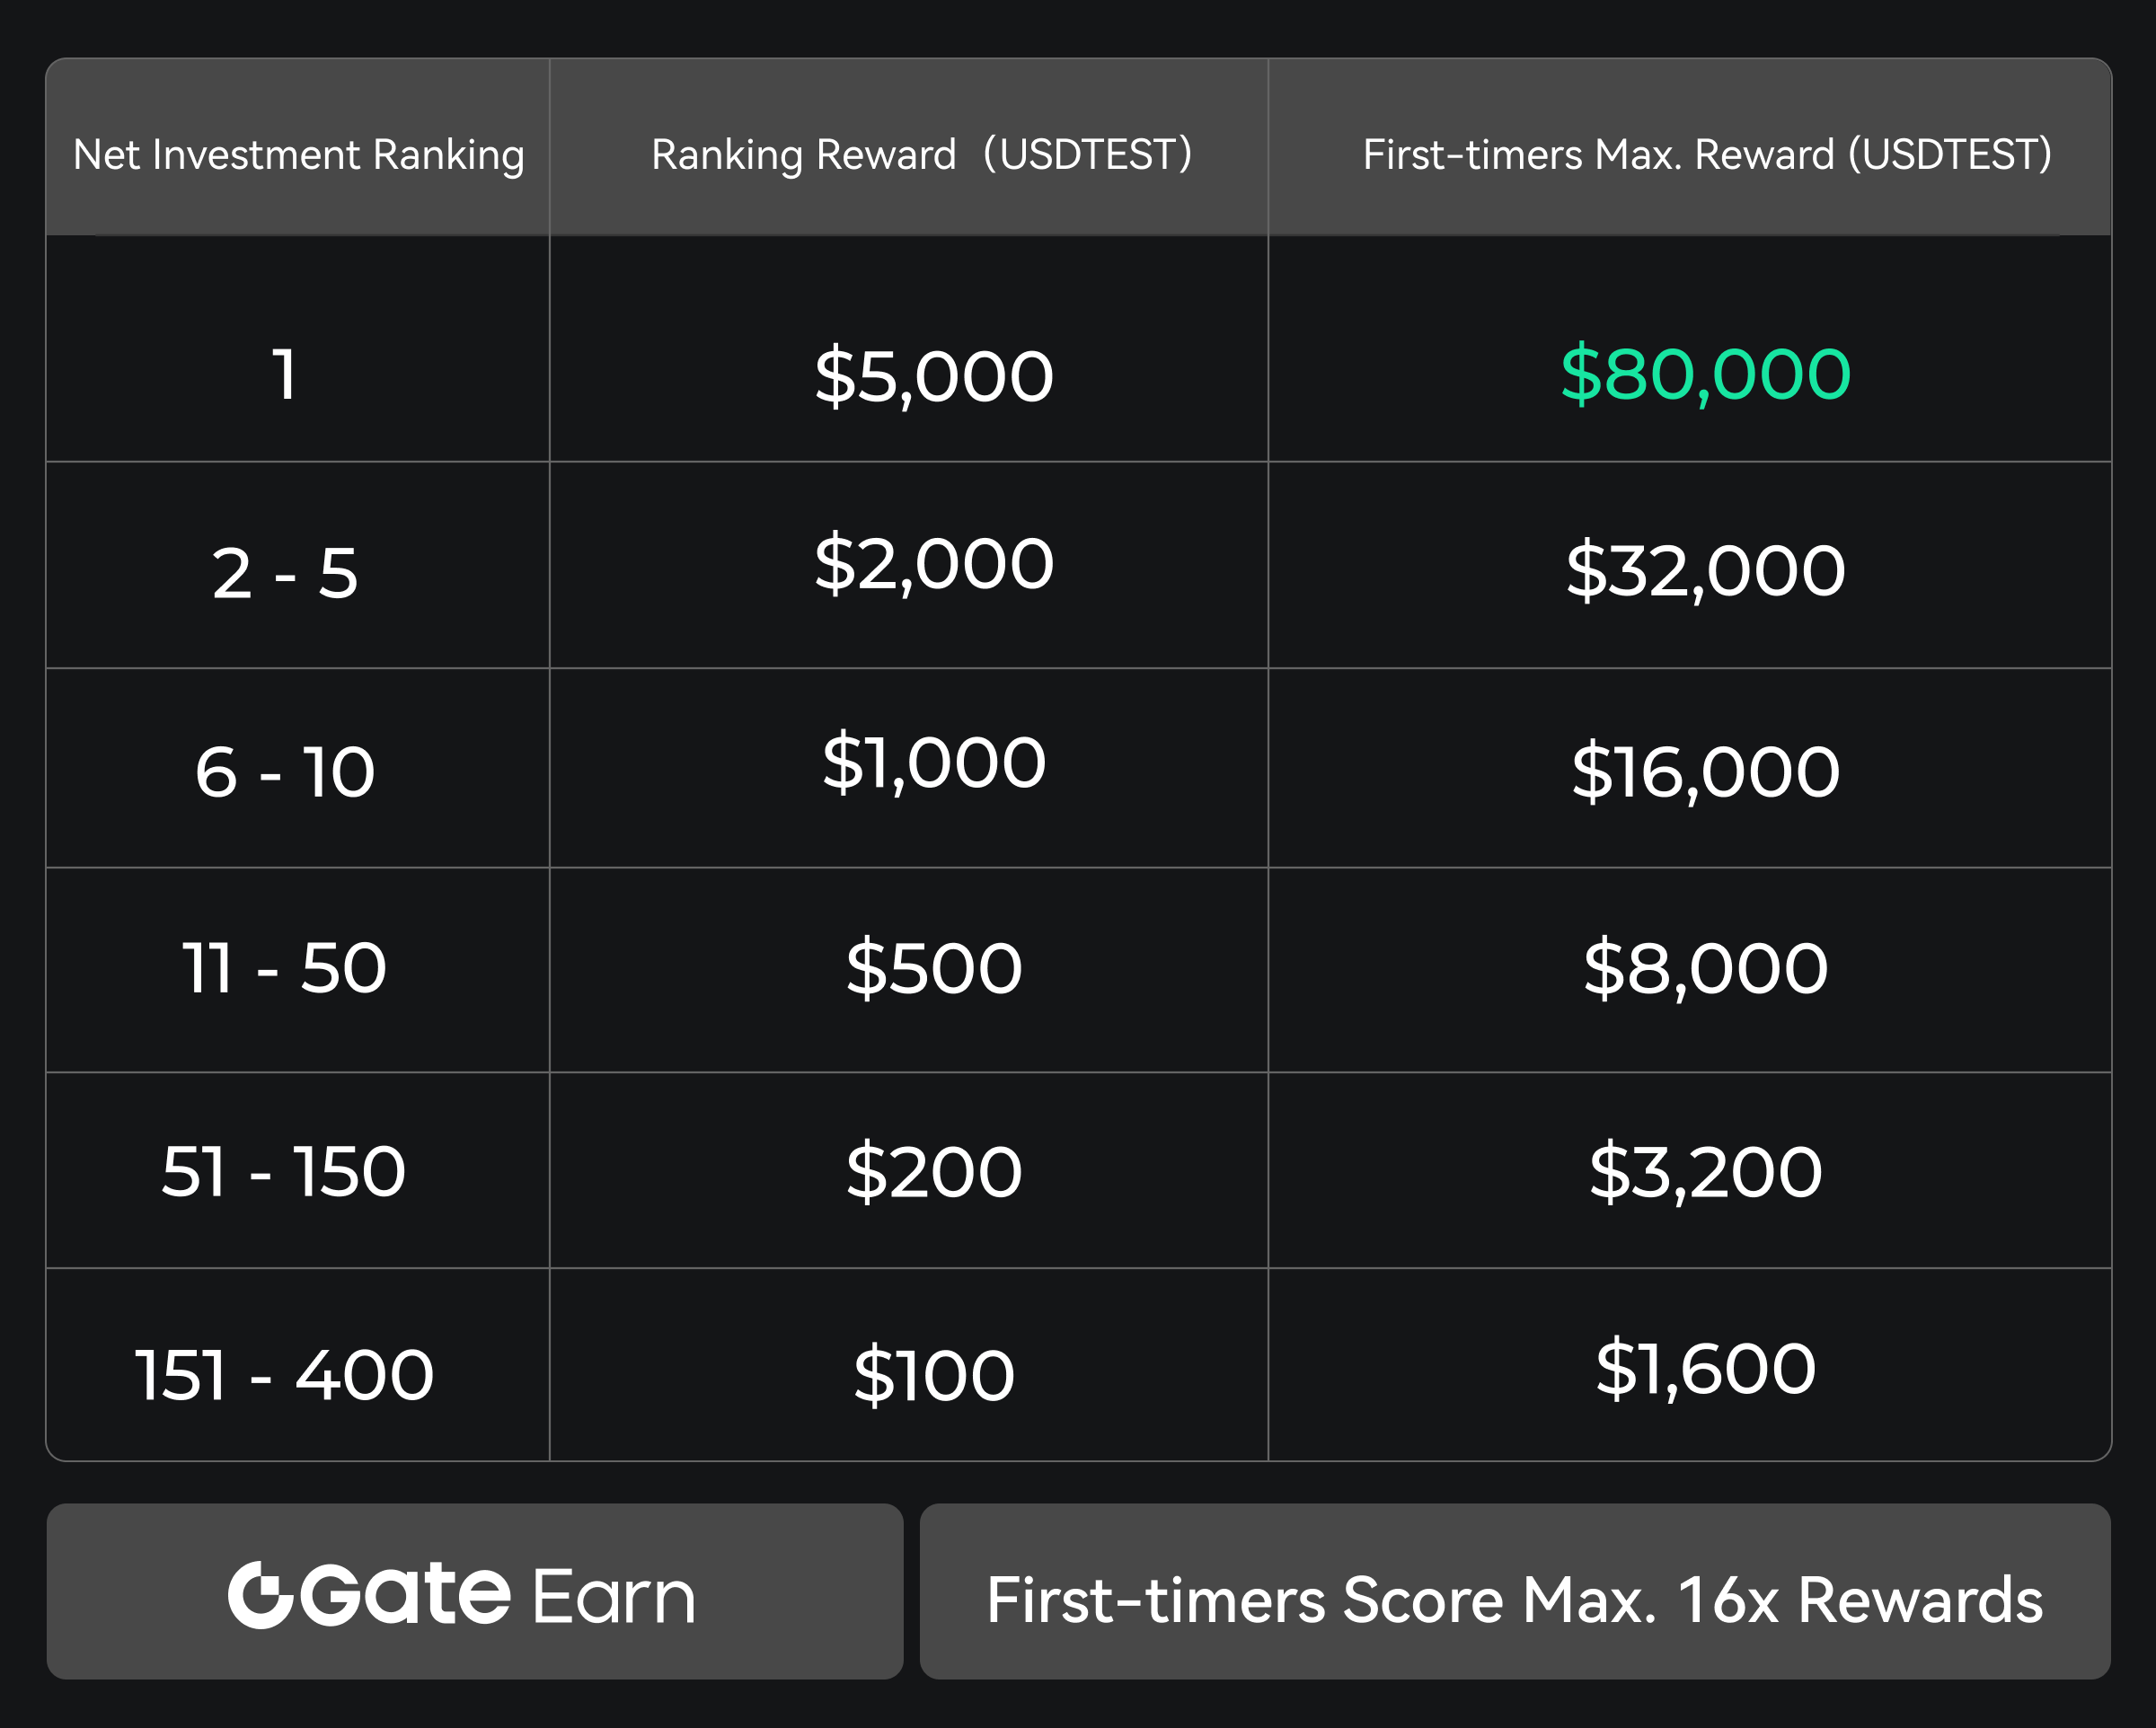Click the First-timers Score Max. 16x Rewards banner

(1514, 1591)
